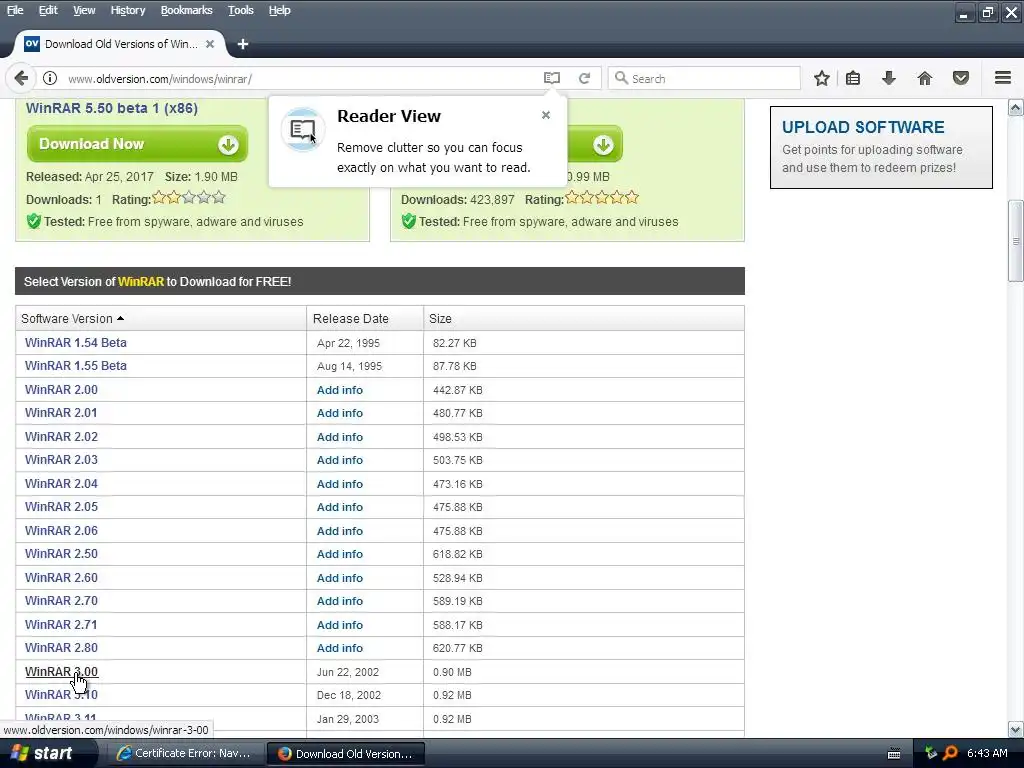
Task: Click page scrollbar up arrow
Action: click(1016, 108)
